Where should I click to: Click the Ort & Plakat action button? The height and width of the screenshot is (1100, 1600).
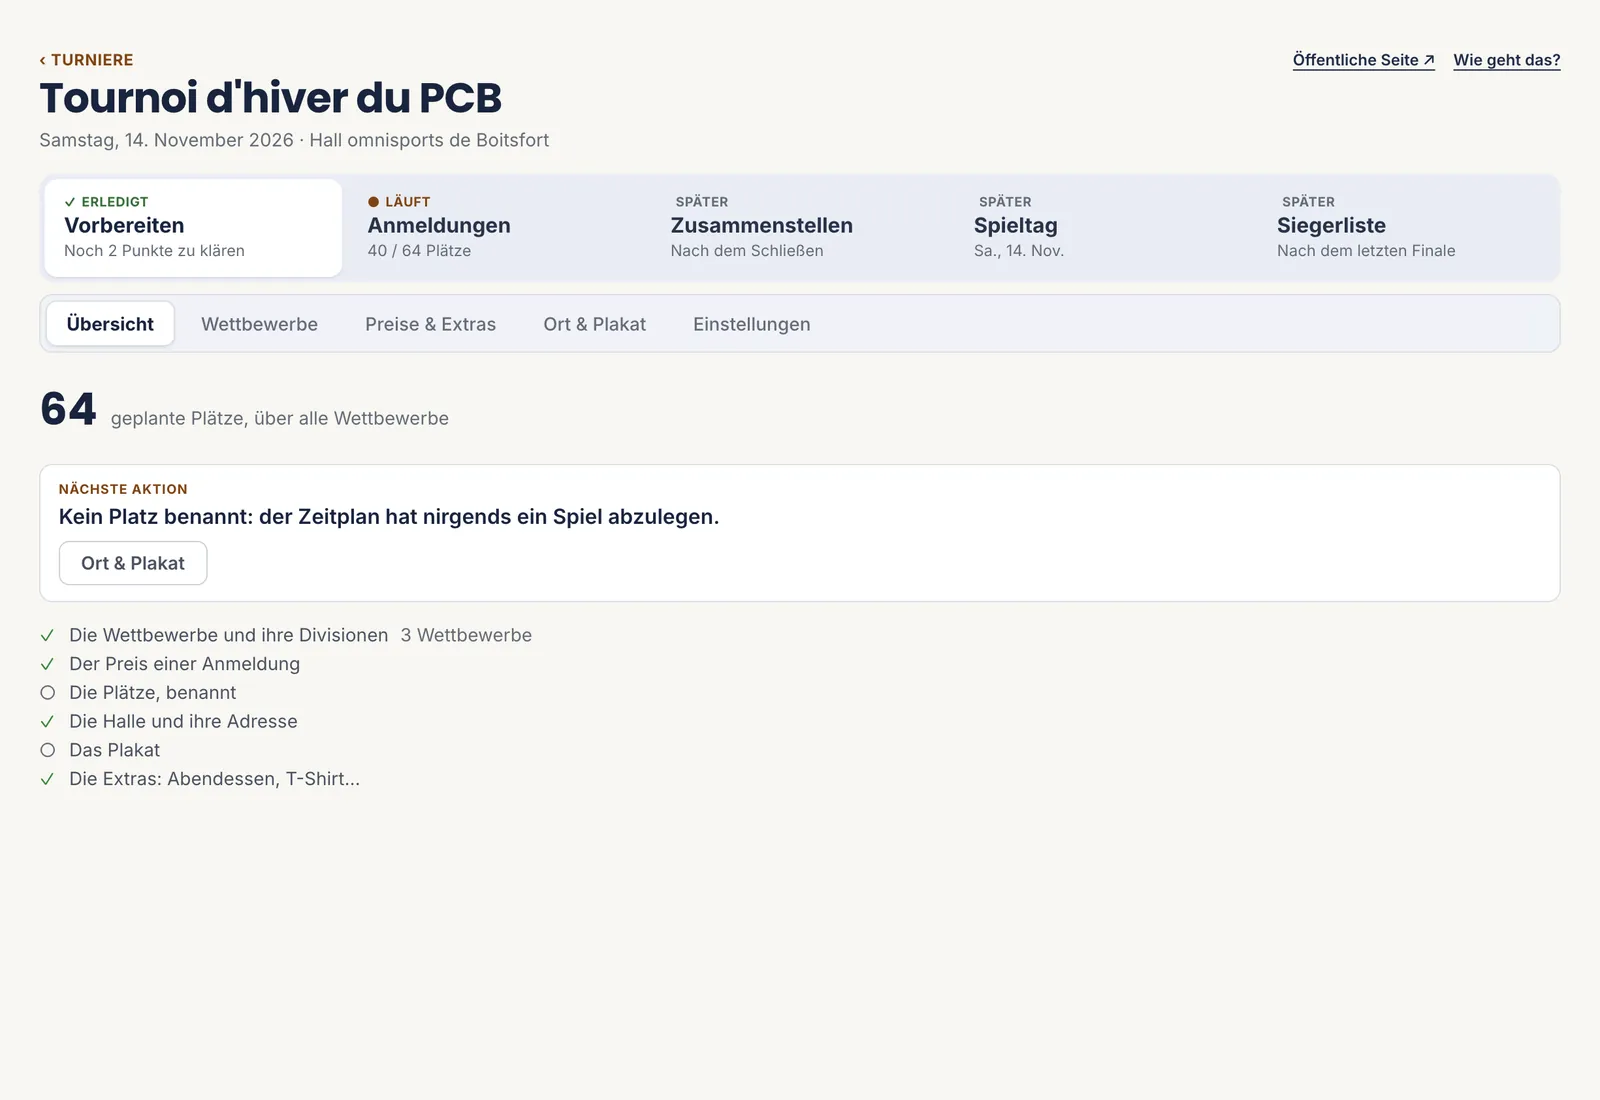click(x=133, y=563)
